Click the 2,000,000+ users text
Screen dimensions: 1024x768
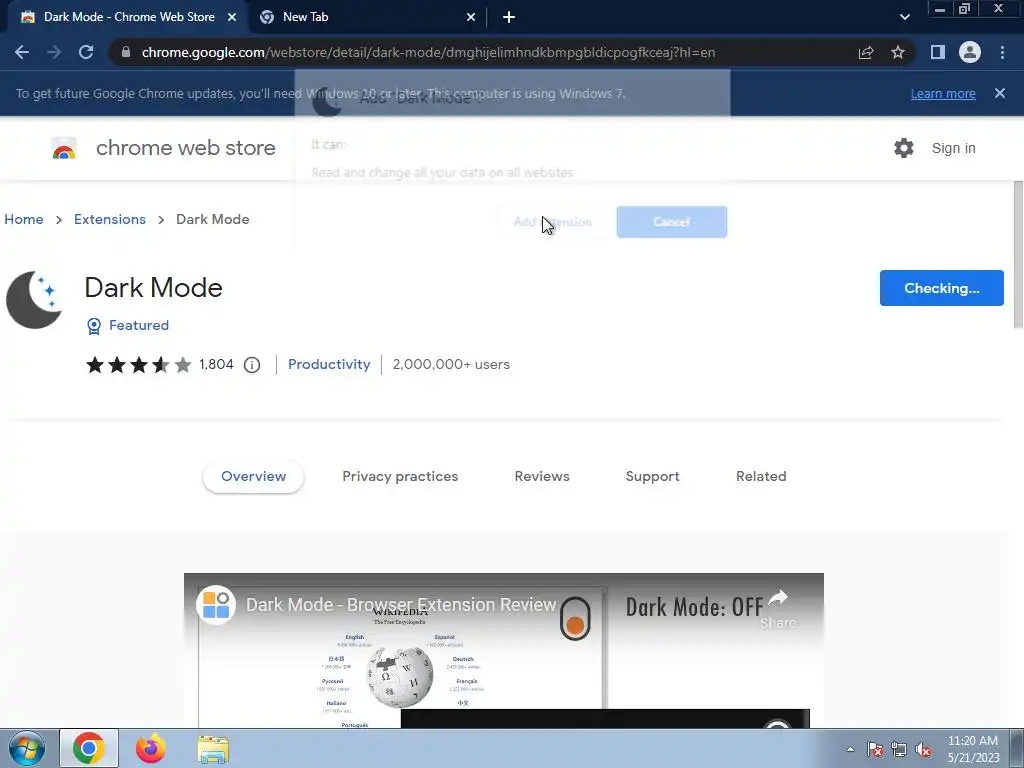(451, 364)
